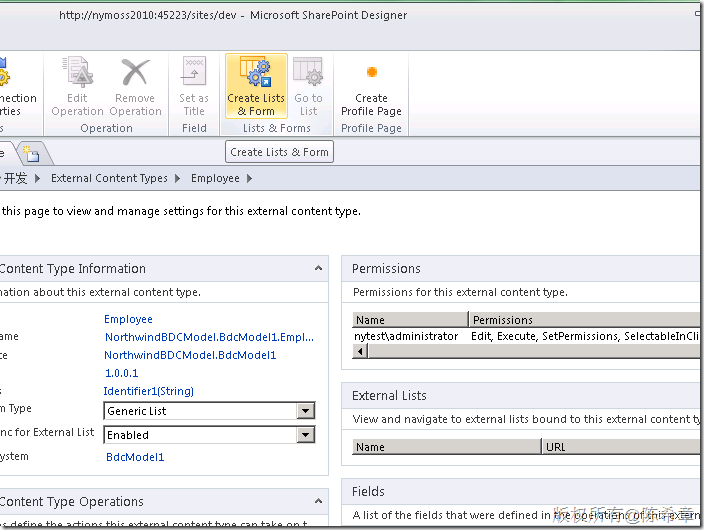Collapse the Content Type Information section
This screenshot has height=530, width=704.
point(318,268)
